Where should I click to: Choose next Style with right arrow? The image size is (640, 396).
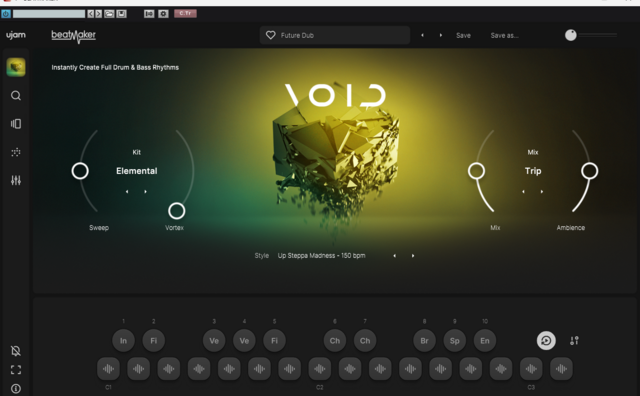pos(413,256)
